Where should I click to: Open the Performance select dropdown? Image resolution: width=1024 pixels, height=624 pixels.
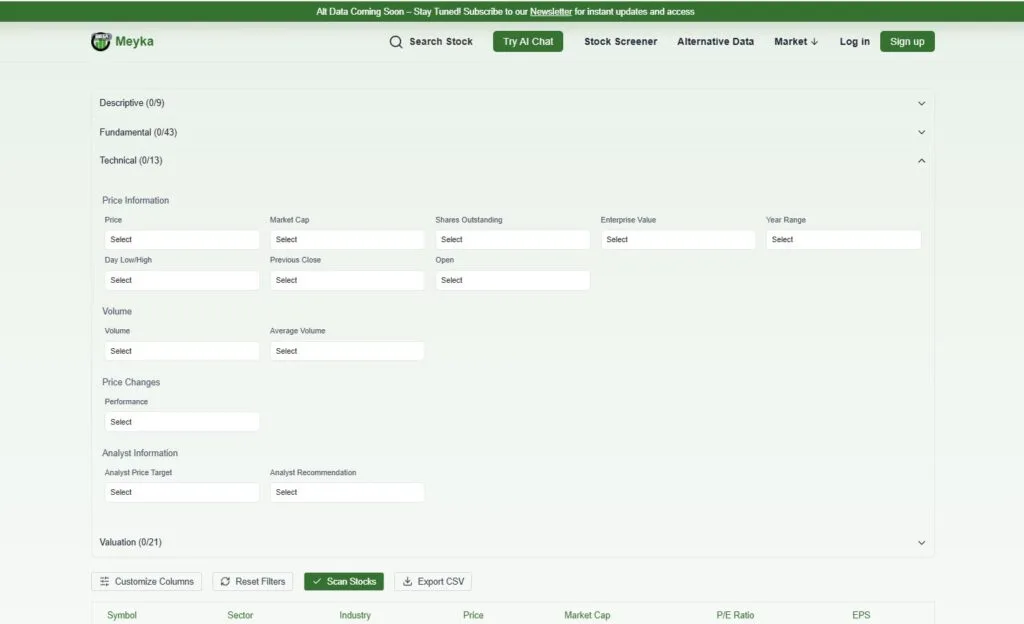(181, 421)
